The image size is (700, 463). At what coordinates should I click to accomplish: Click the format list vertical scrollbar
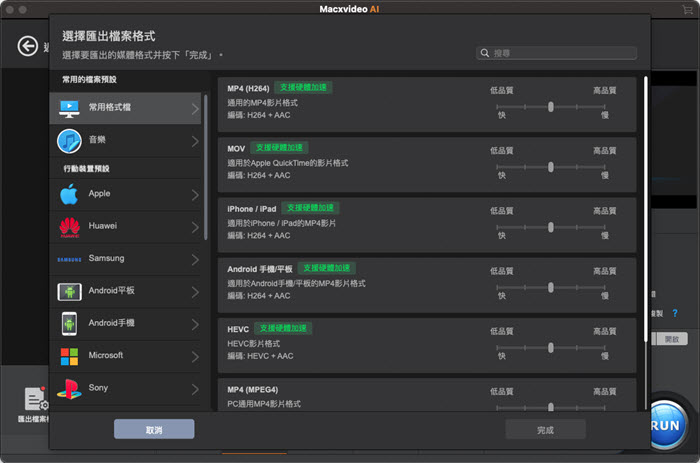645,209
